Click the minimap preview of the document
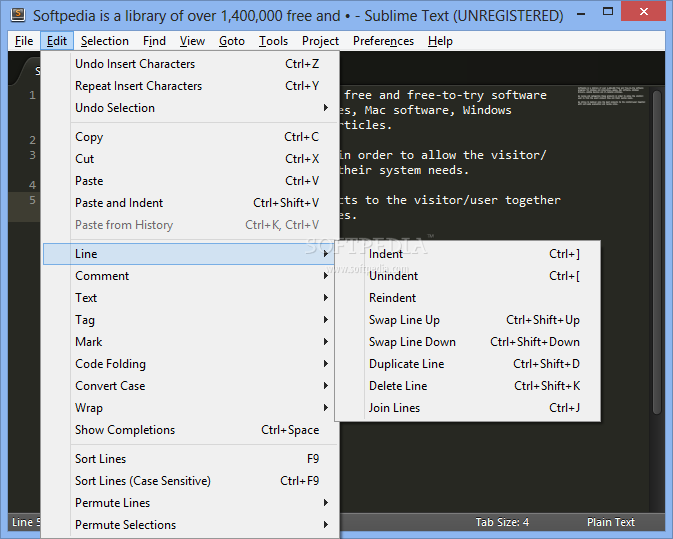Viewport: 673px width, 539px height. coord(611,96)
